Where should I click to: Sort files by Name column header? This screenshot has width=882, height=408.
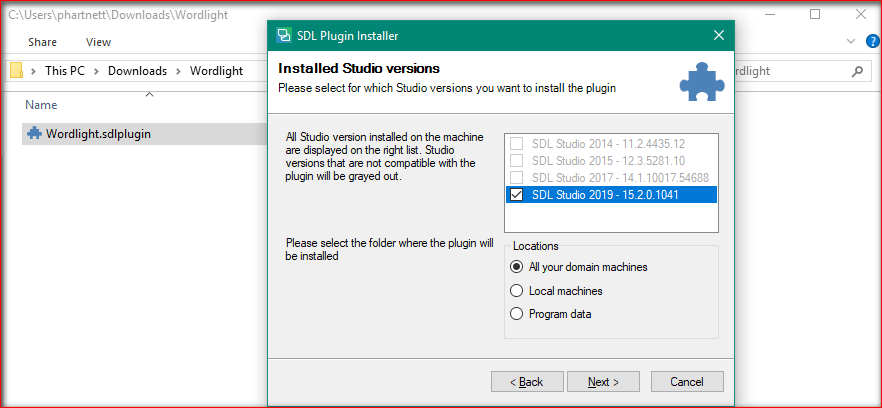click(41, 105)
